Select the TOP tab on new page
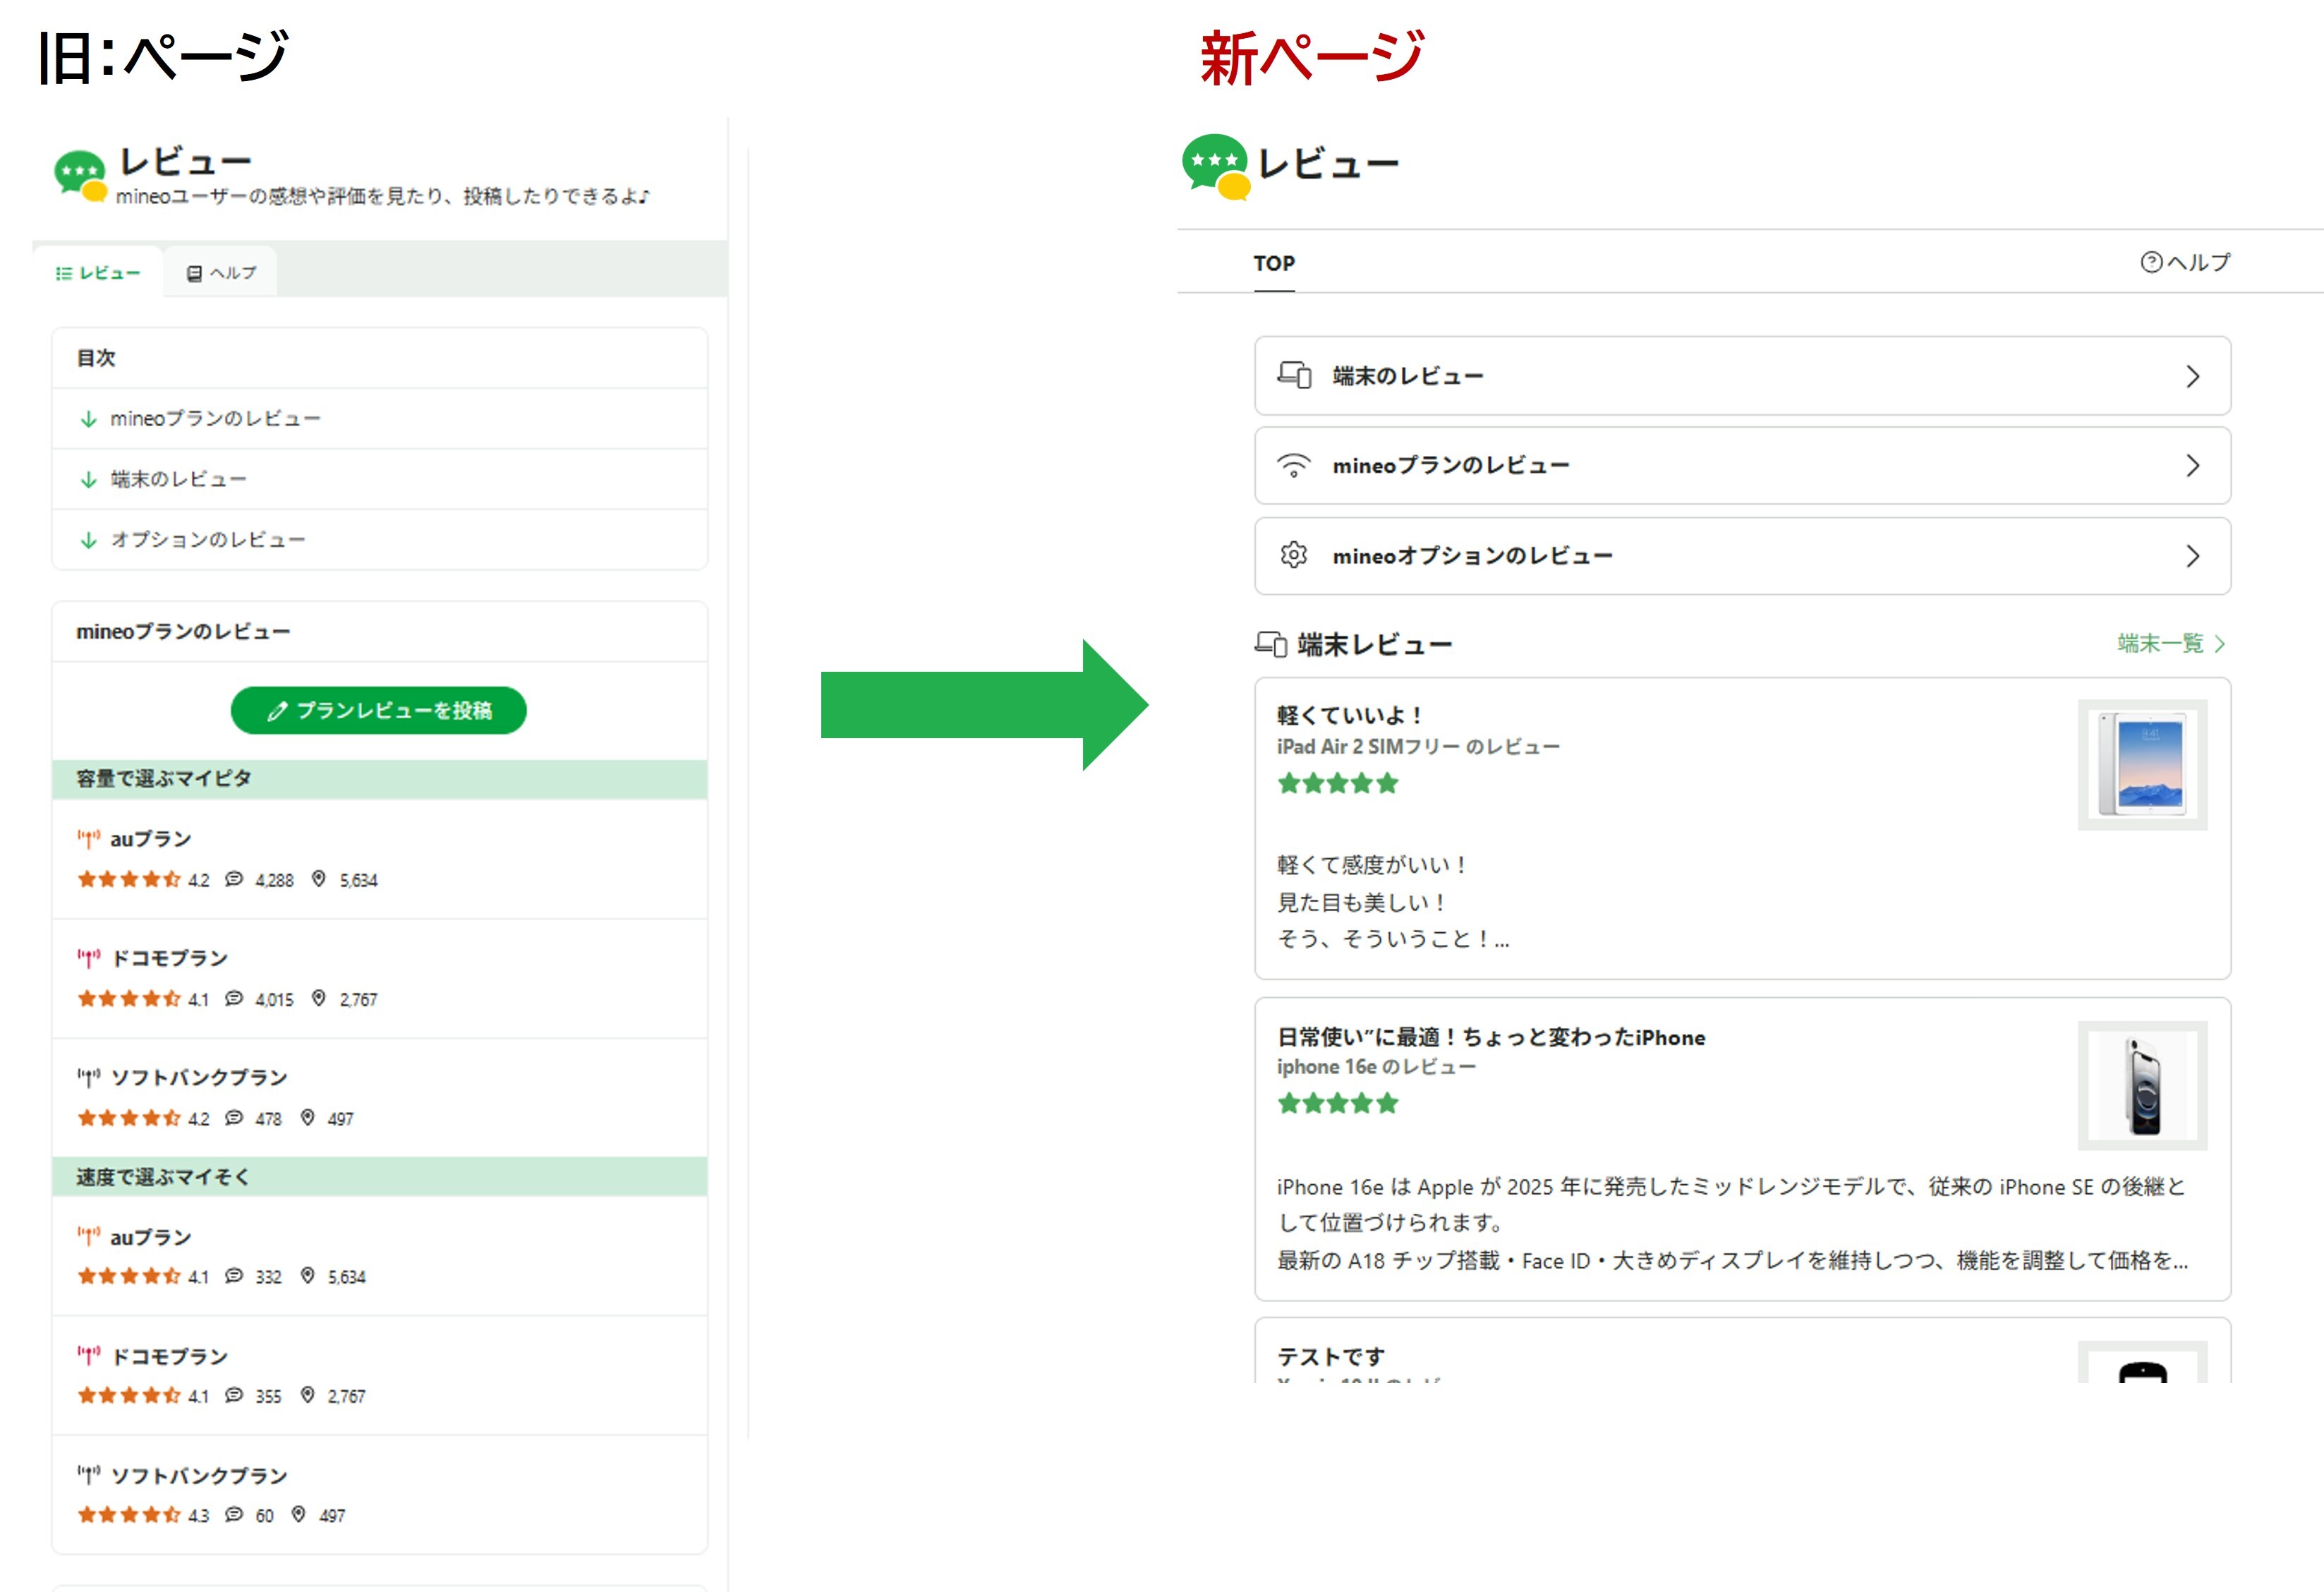This screenshot has width=2324, height=1592. (1273, 263)
